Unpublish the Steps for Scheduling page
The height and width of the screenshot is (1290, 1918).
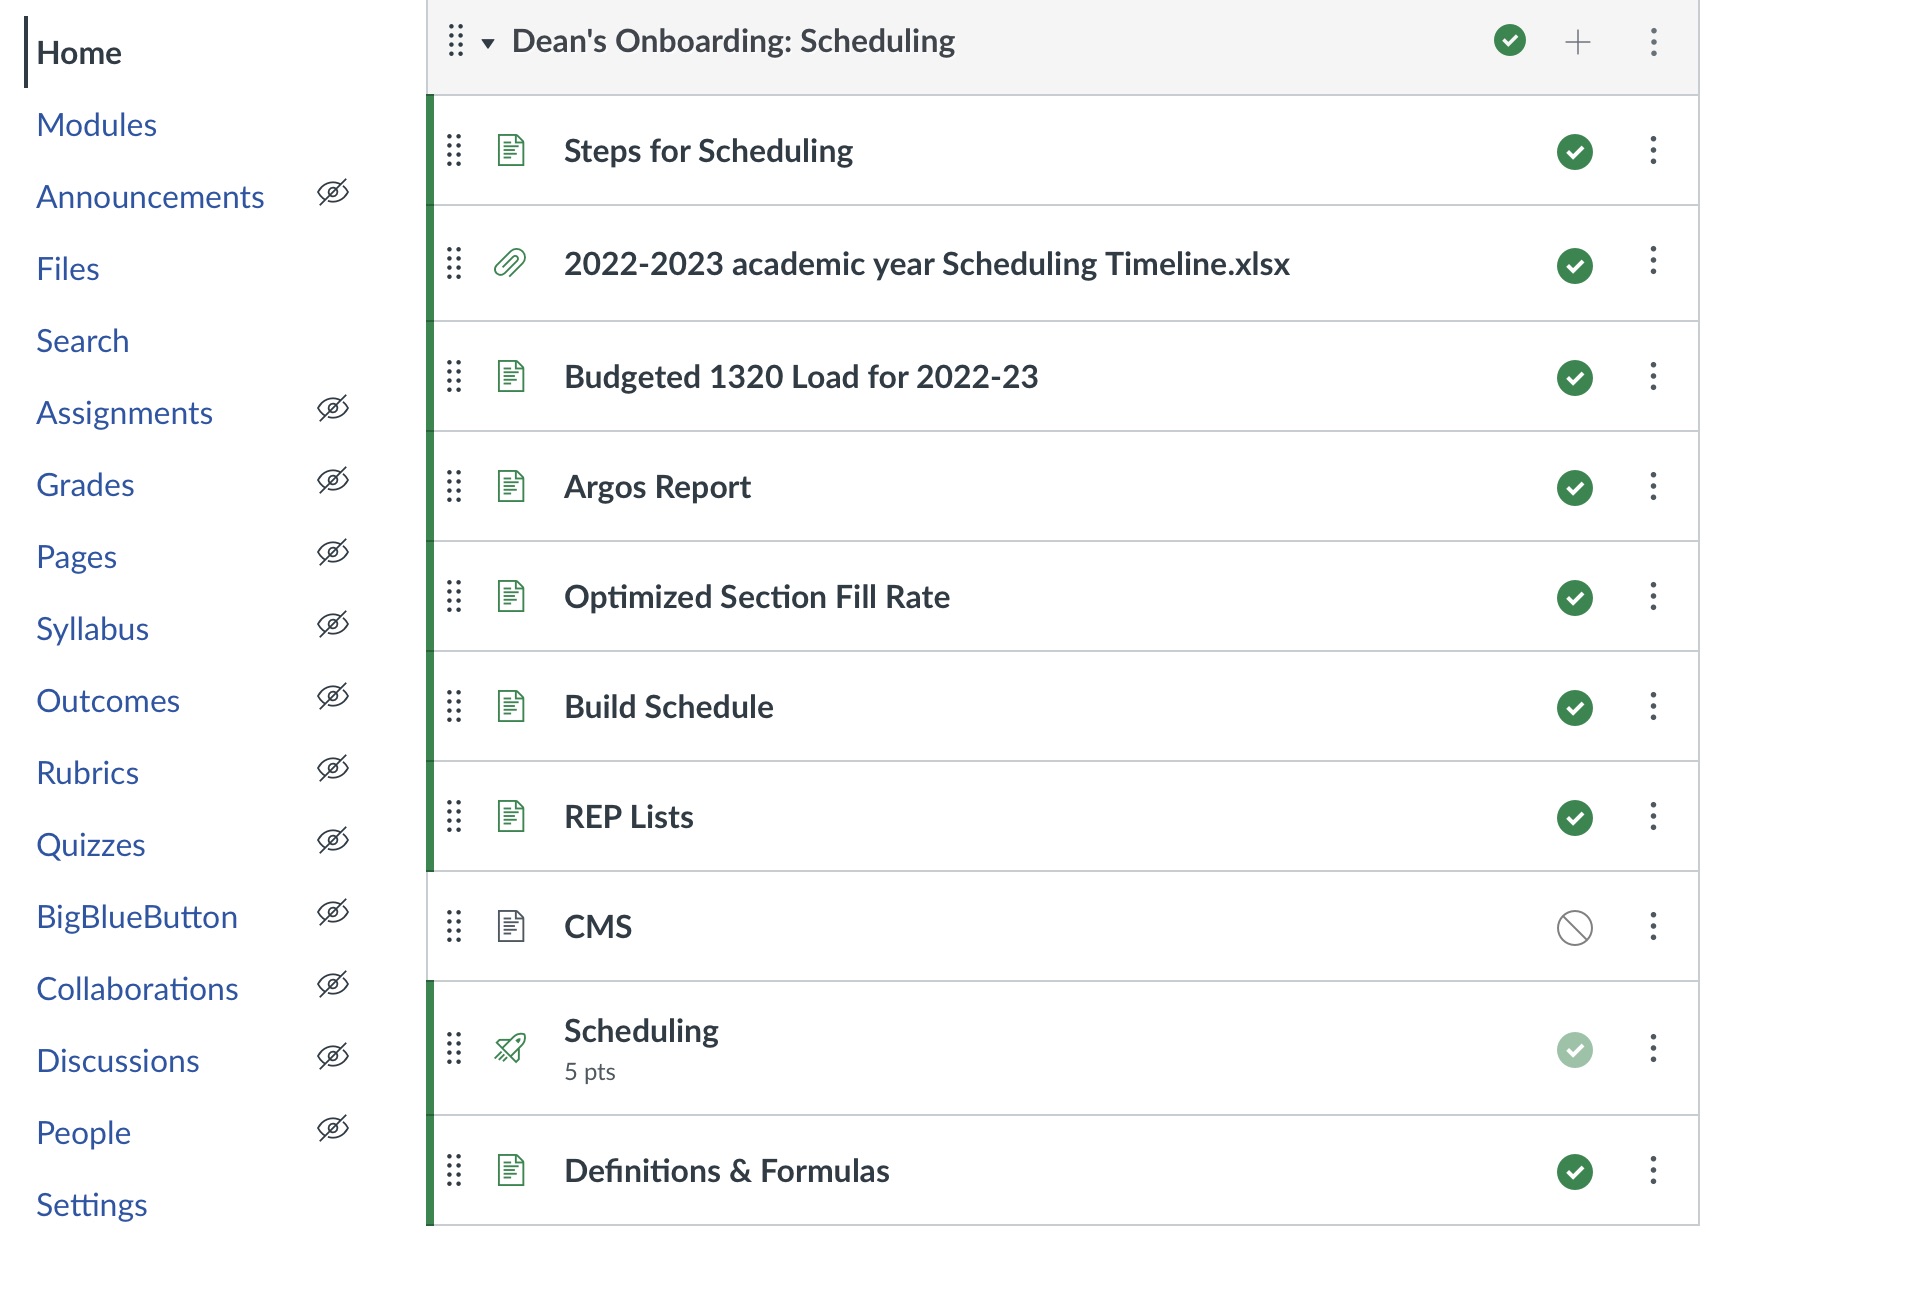(1574, 152)
